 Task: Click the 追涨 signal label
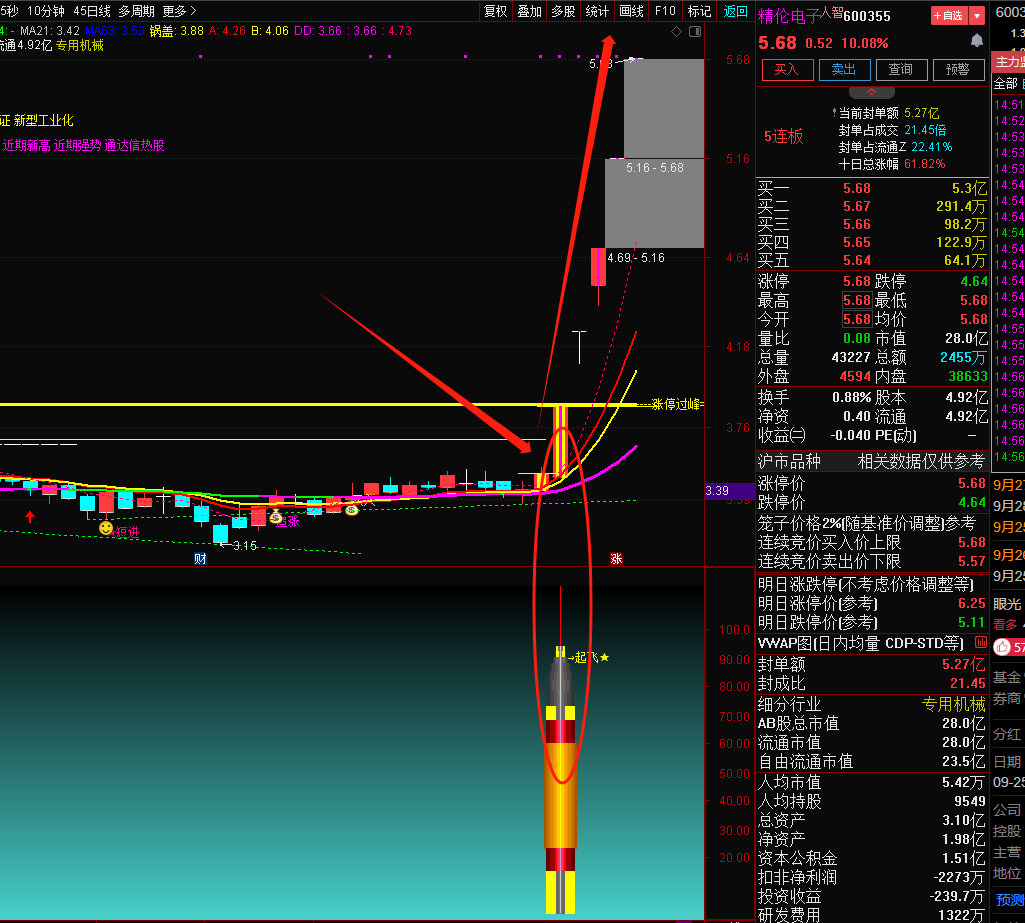tap(288, 521)
